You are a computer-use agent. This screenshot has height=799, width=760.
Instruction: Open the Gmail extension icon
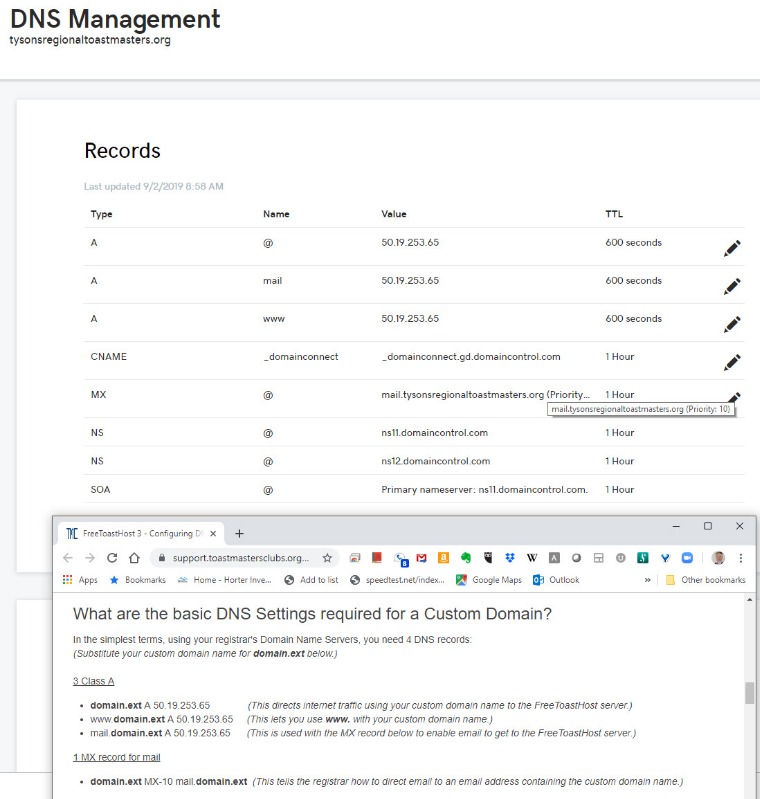[x=422, y=558]
